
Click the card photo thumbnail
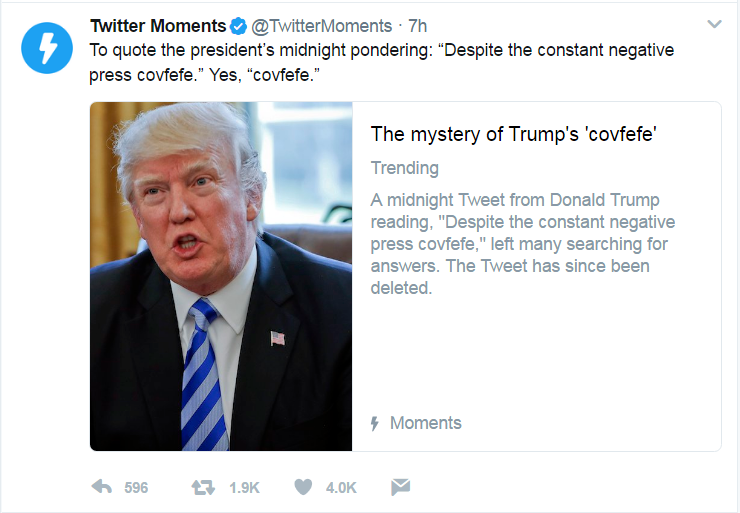221,276
